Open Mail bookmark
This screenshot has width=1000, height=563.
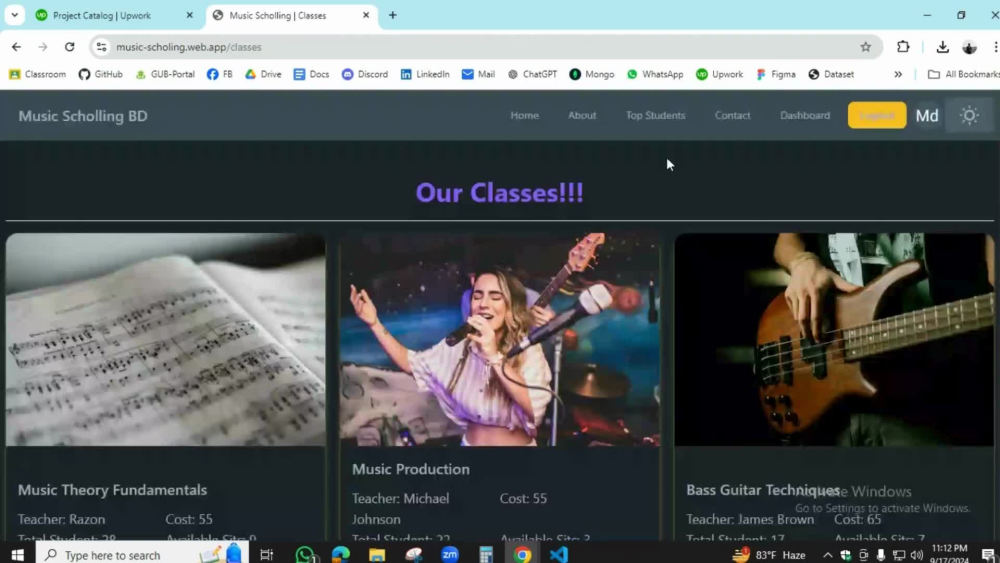point(478,75)
